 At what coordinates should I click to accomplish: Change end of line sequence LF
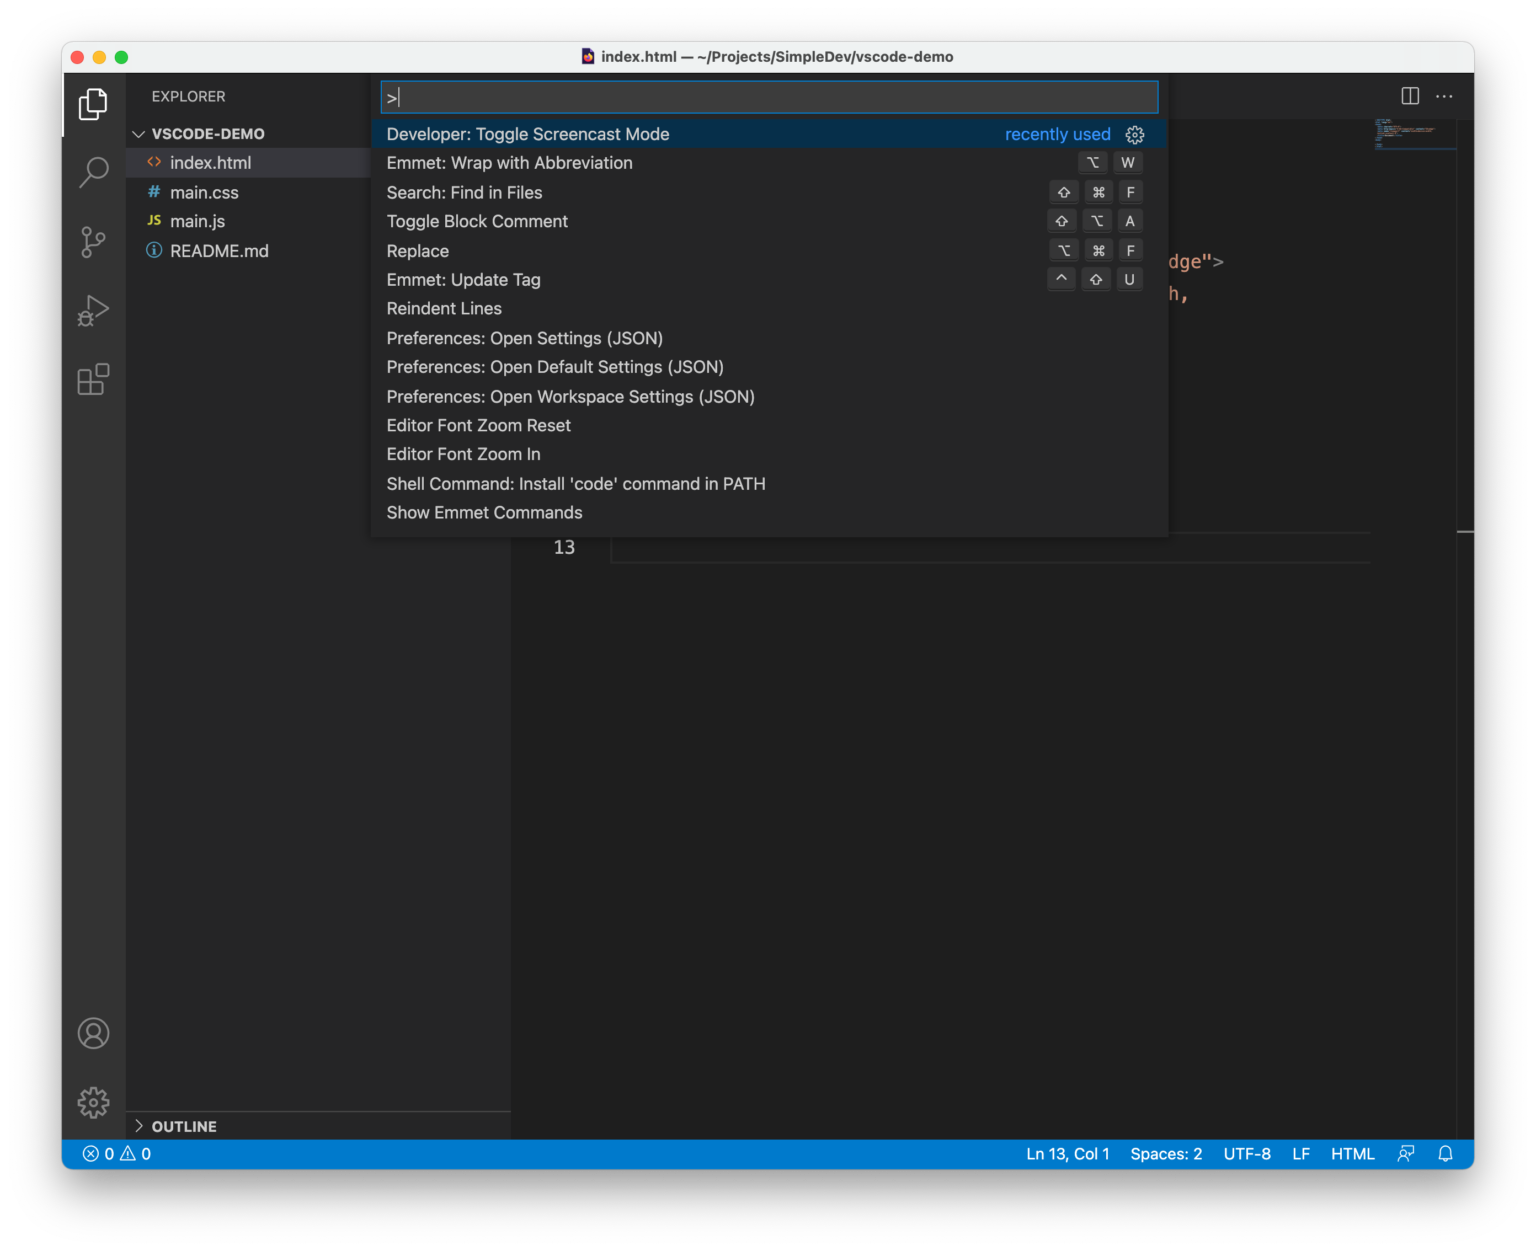[1301, 1154]
